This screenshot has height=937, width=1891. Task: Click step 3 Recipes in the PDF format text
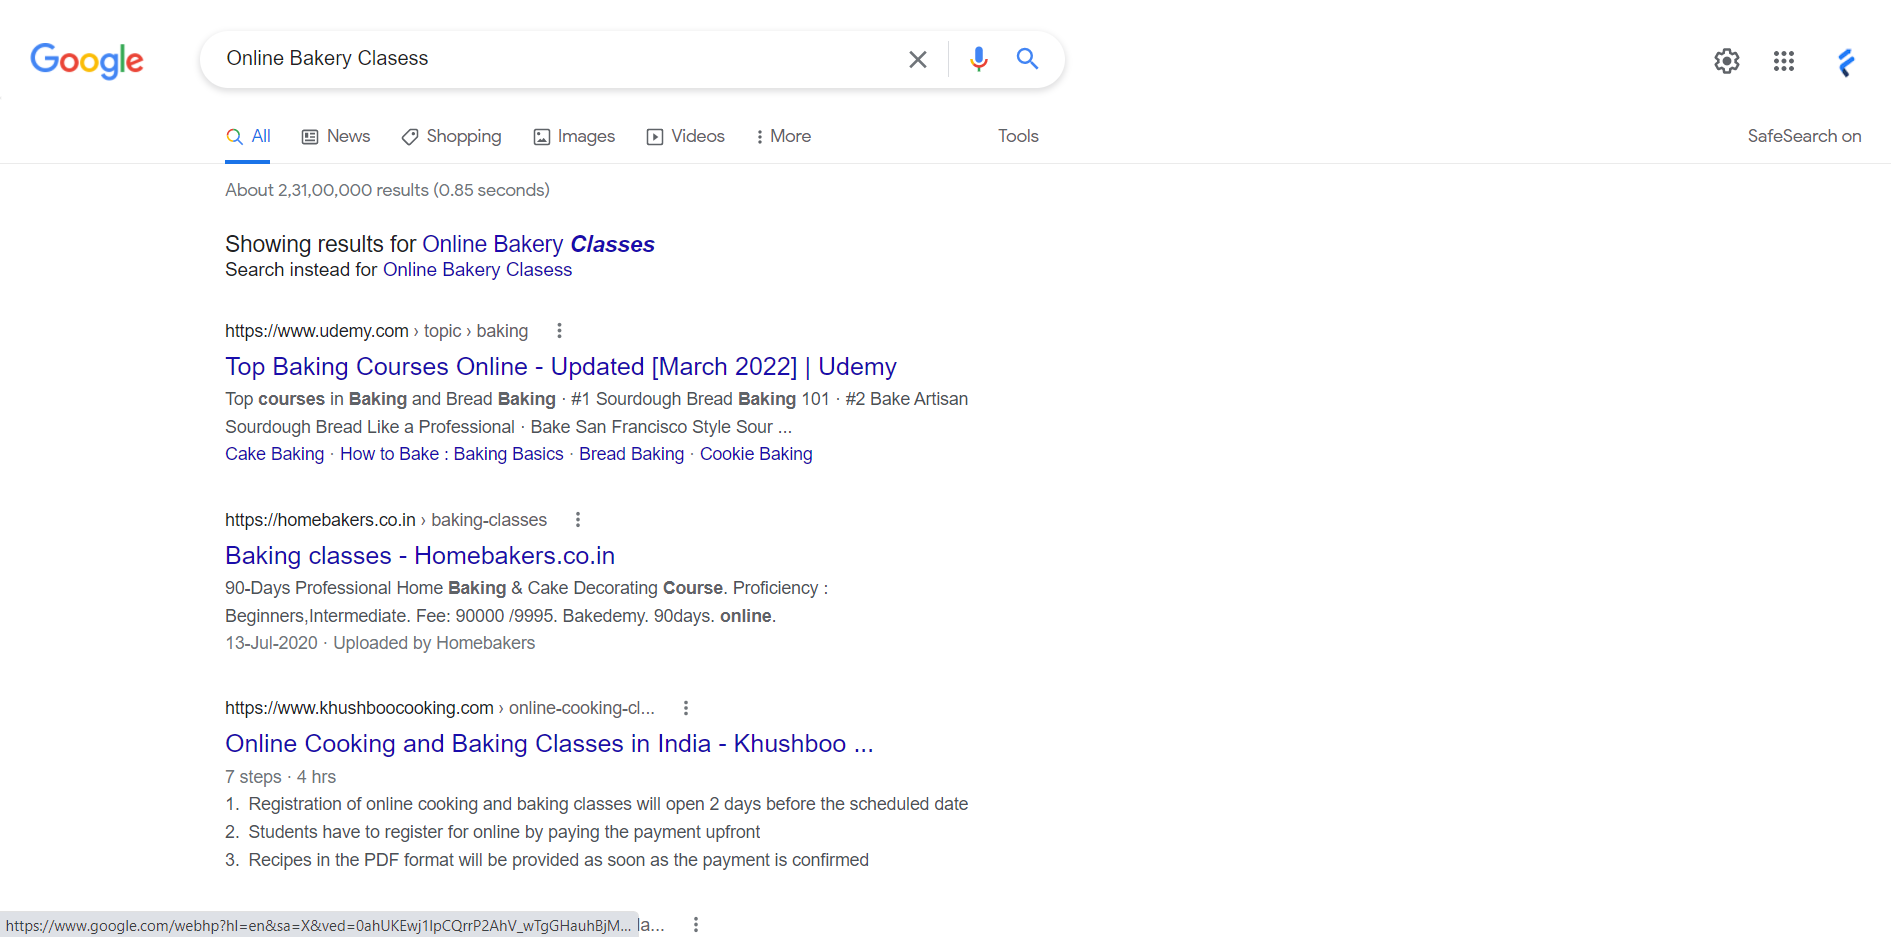click(x=558, y=860)
